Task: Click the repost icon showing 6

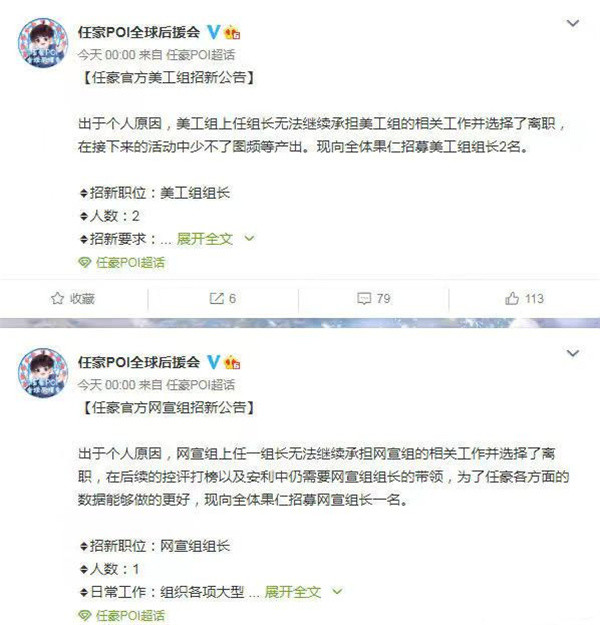Action: tap(216, 298)
